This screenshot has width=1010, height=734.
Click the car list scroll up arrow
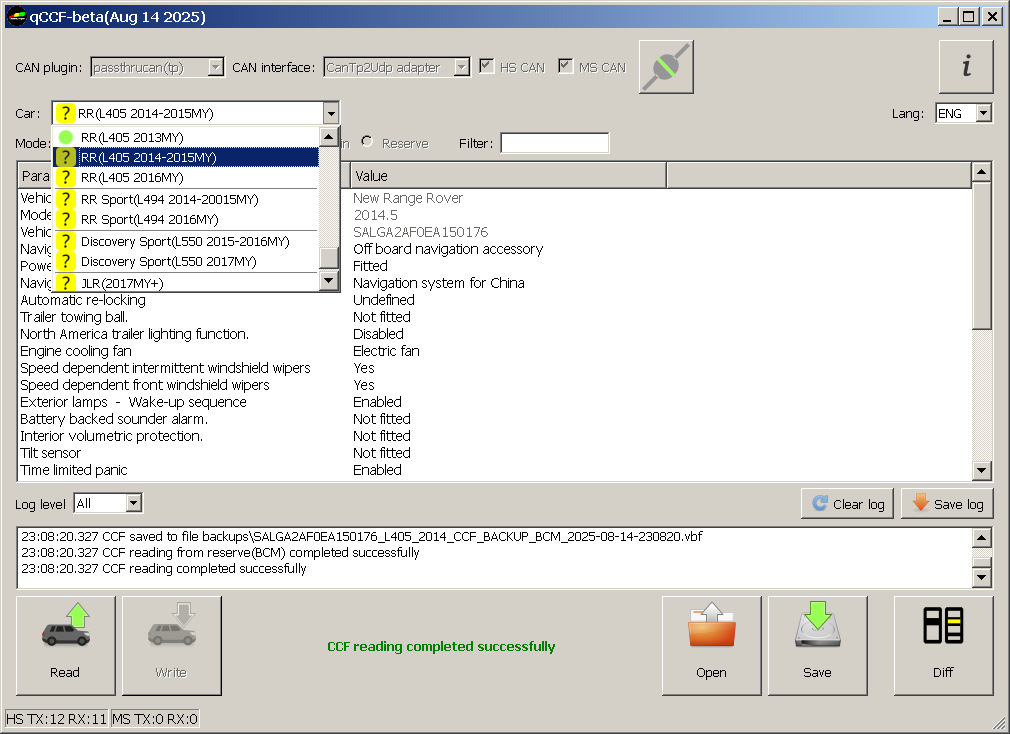[329, 136]
